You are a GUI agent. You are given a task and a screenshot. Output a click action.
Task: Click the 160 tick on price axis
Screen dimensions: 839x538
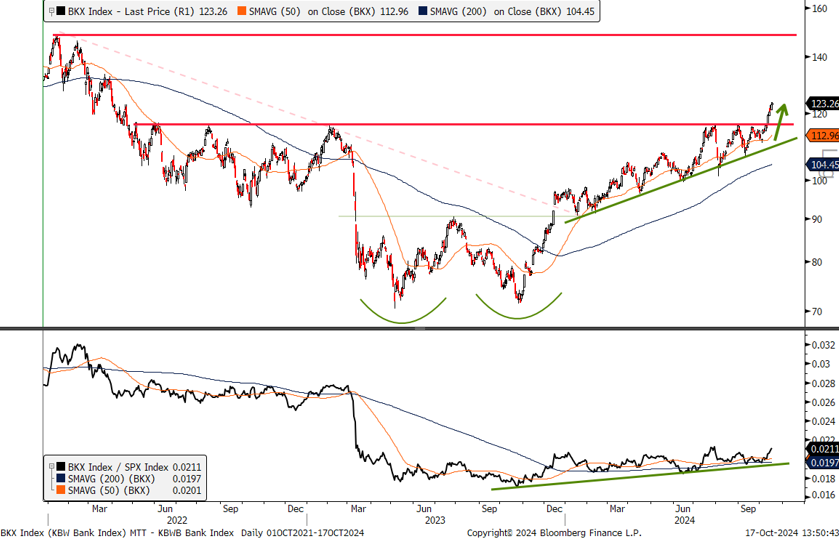pyautogui.click(x=819, y=9)
